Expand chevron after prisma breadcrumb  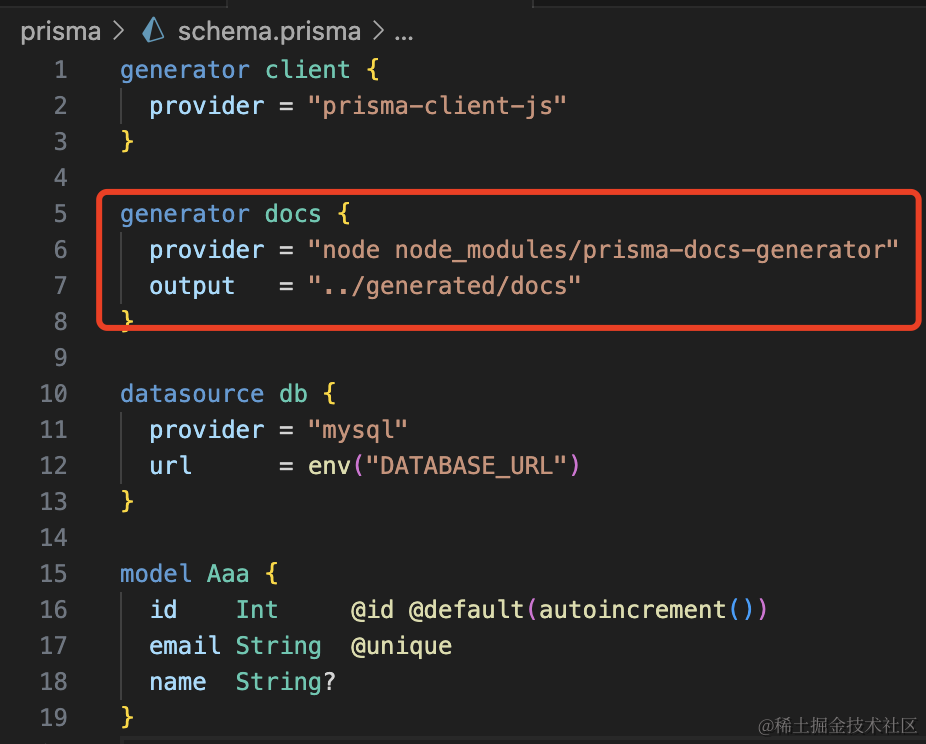[119, 31]
